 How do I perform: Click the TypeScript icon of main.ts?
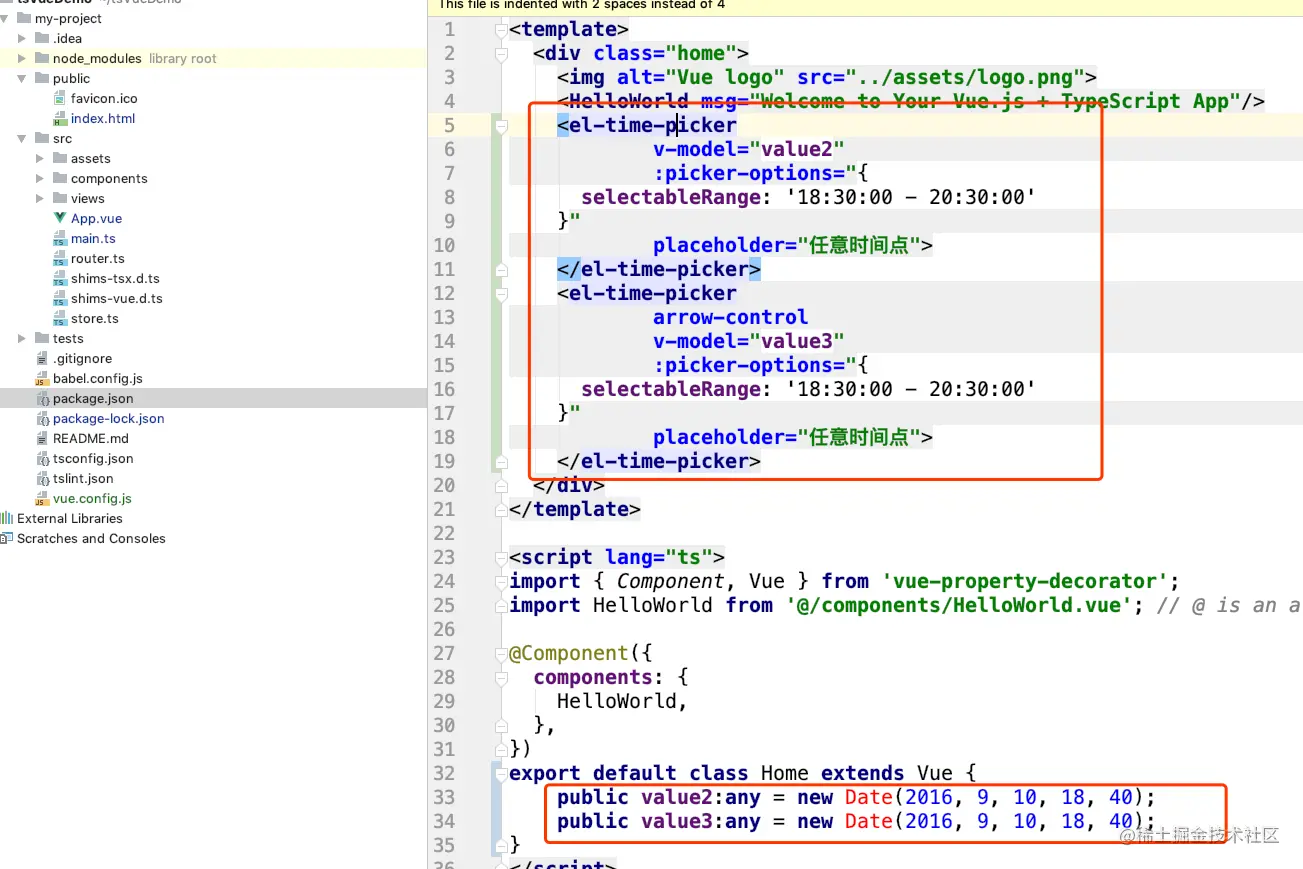pos(60,239)
